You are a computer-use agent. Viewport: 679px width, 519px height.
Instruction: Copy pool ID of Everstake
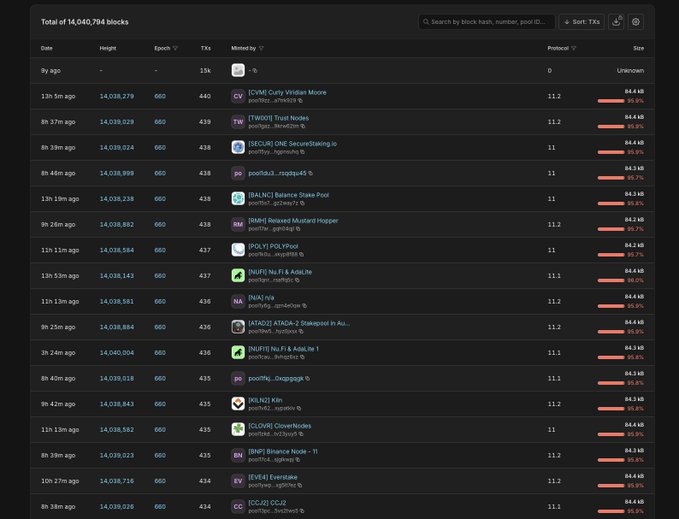[300, 485]
